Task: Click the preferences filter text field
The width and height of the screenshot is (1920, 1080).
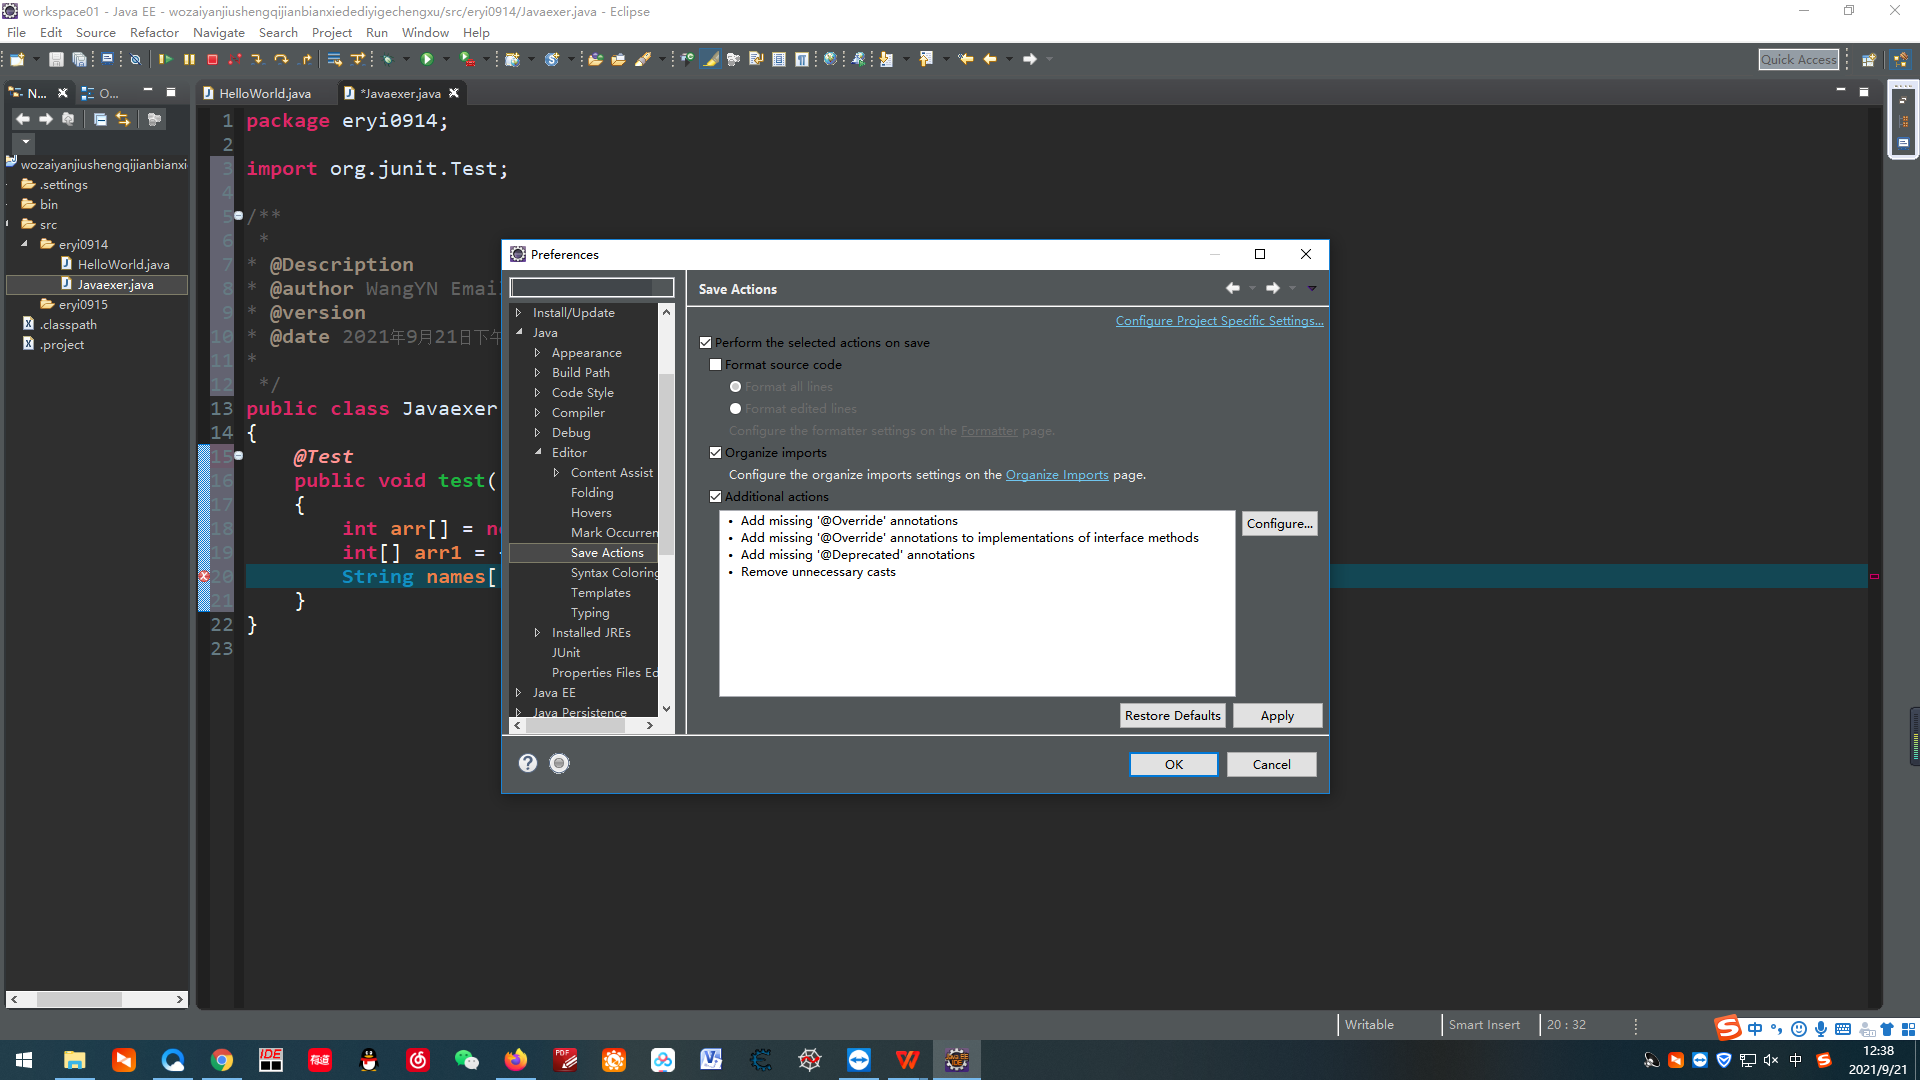Action: point(584,288)
